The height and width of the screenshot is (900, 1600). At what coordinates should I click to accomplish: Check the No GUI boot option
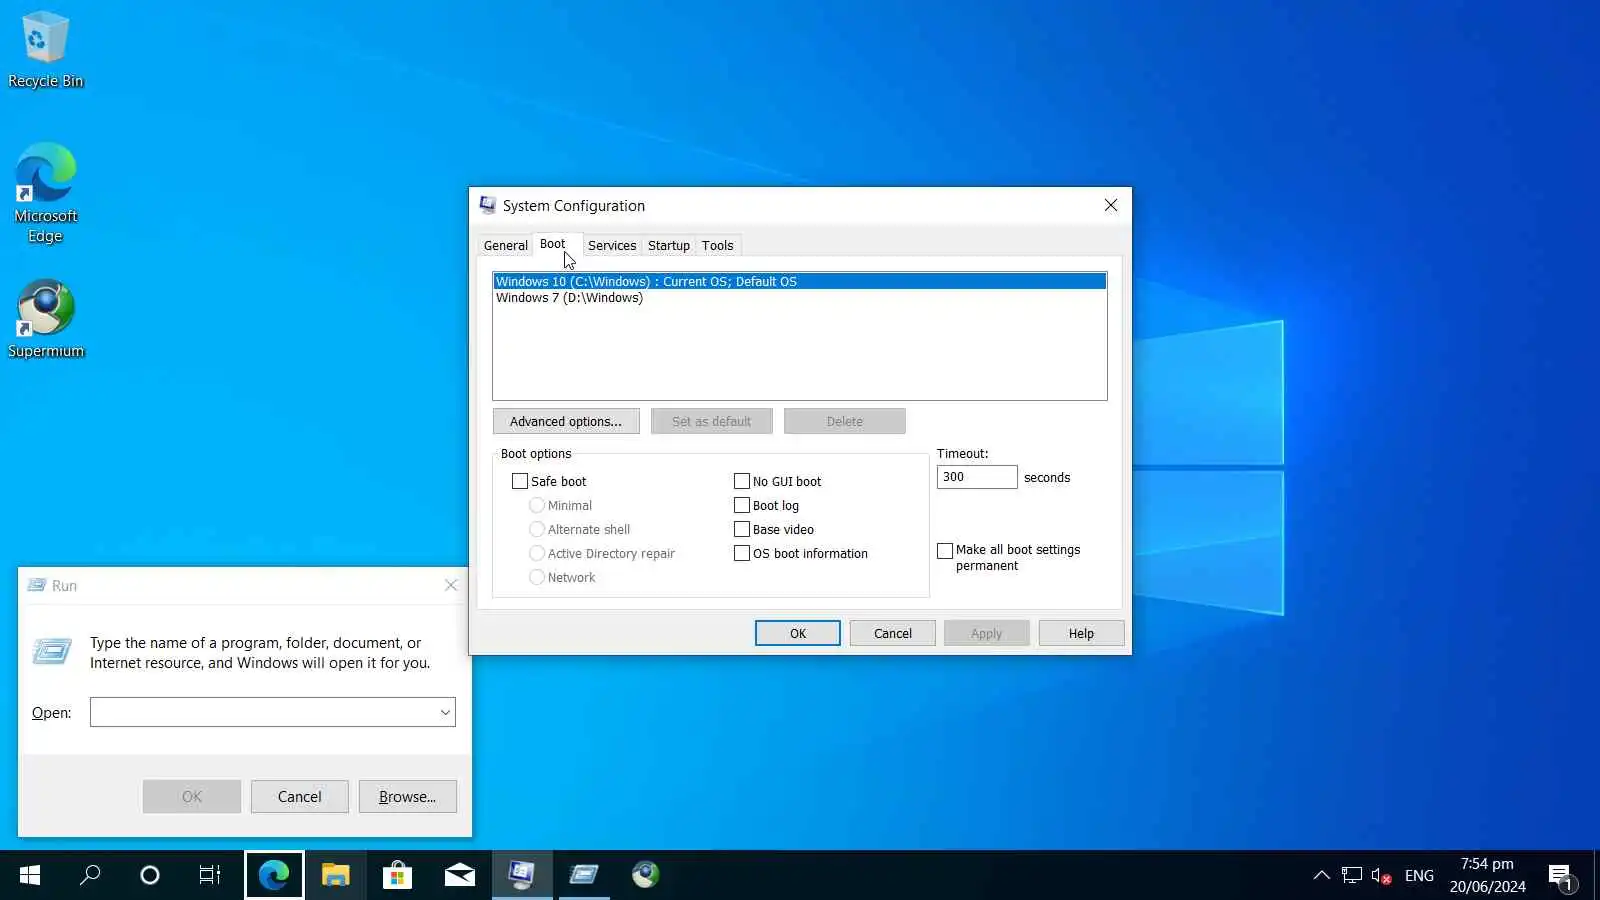(742, 481)
